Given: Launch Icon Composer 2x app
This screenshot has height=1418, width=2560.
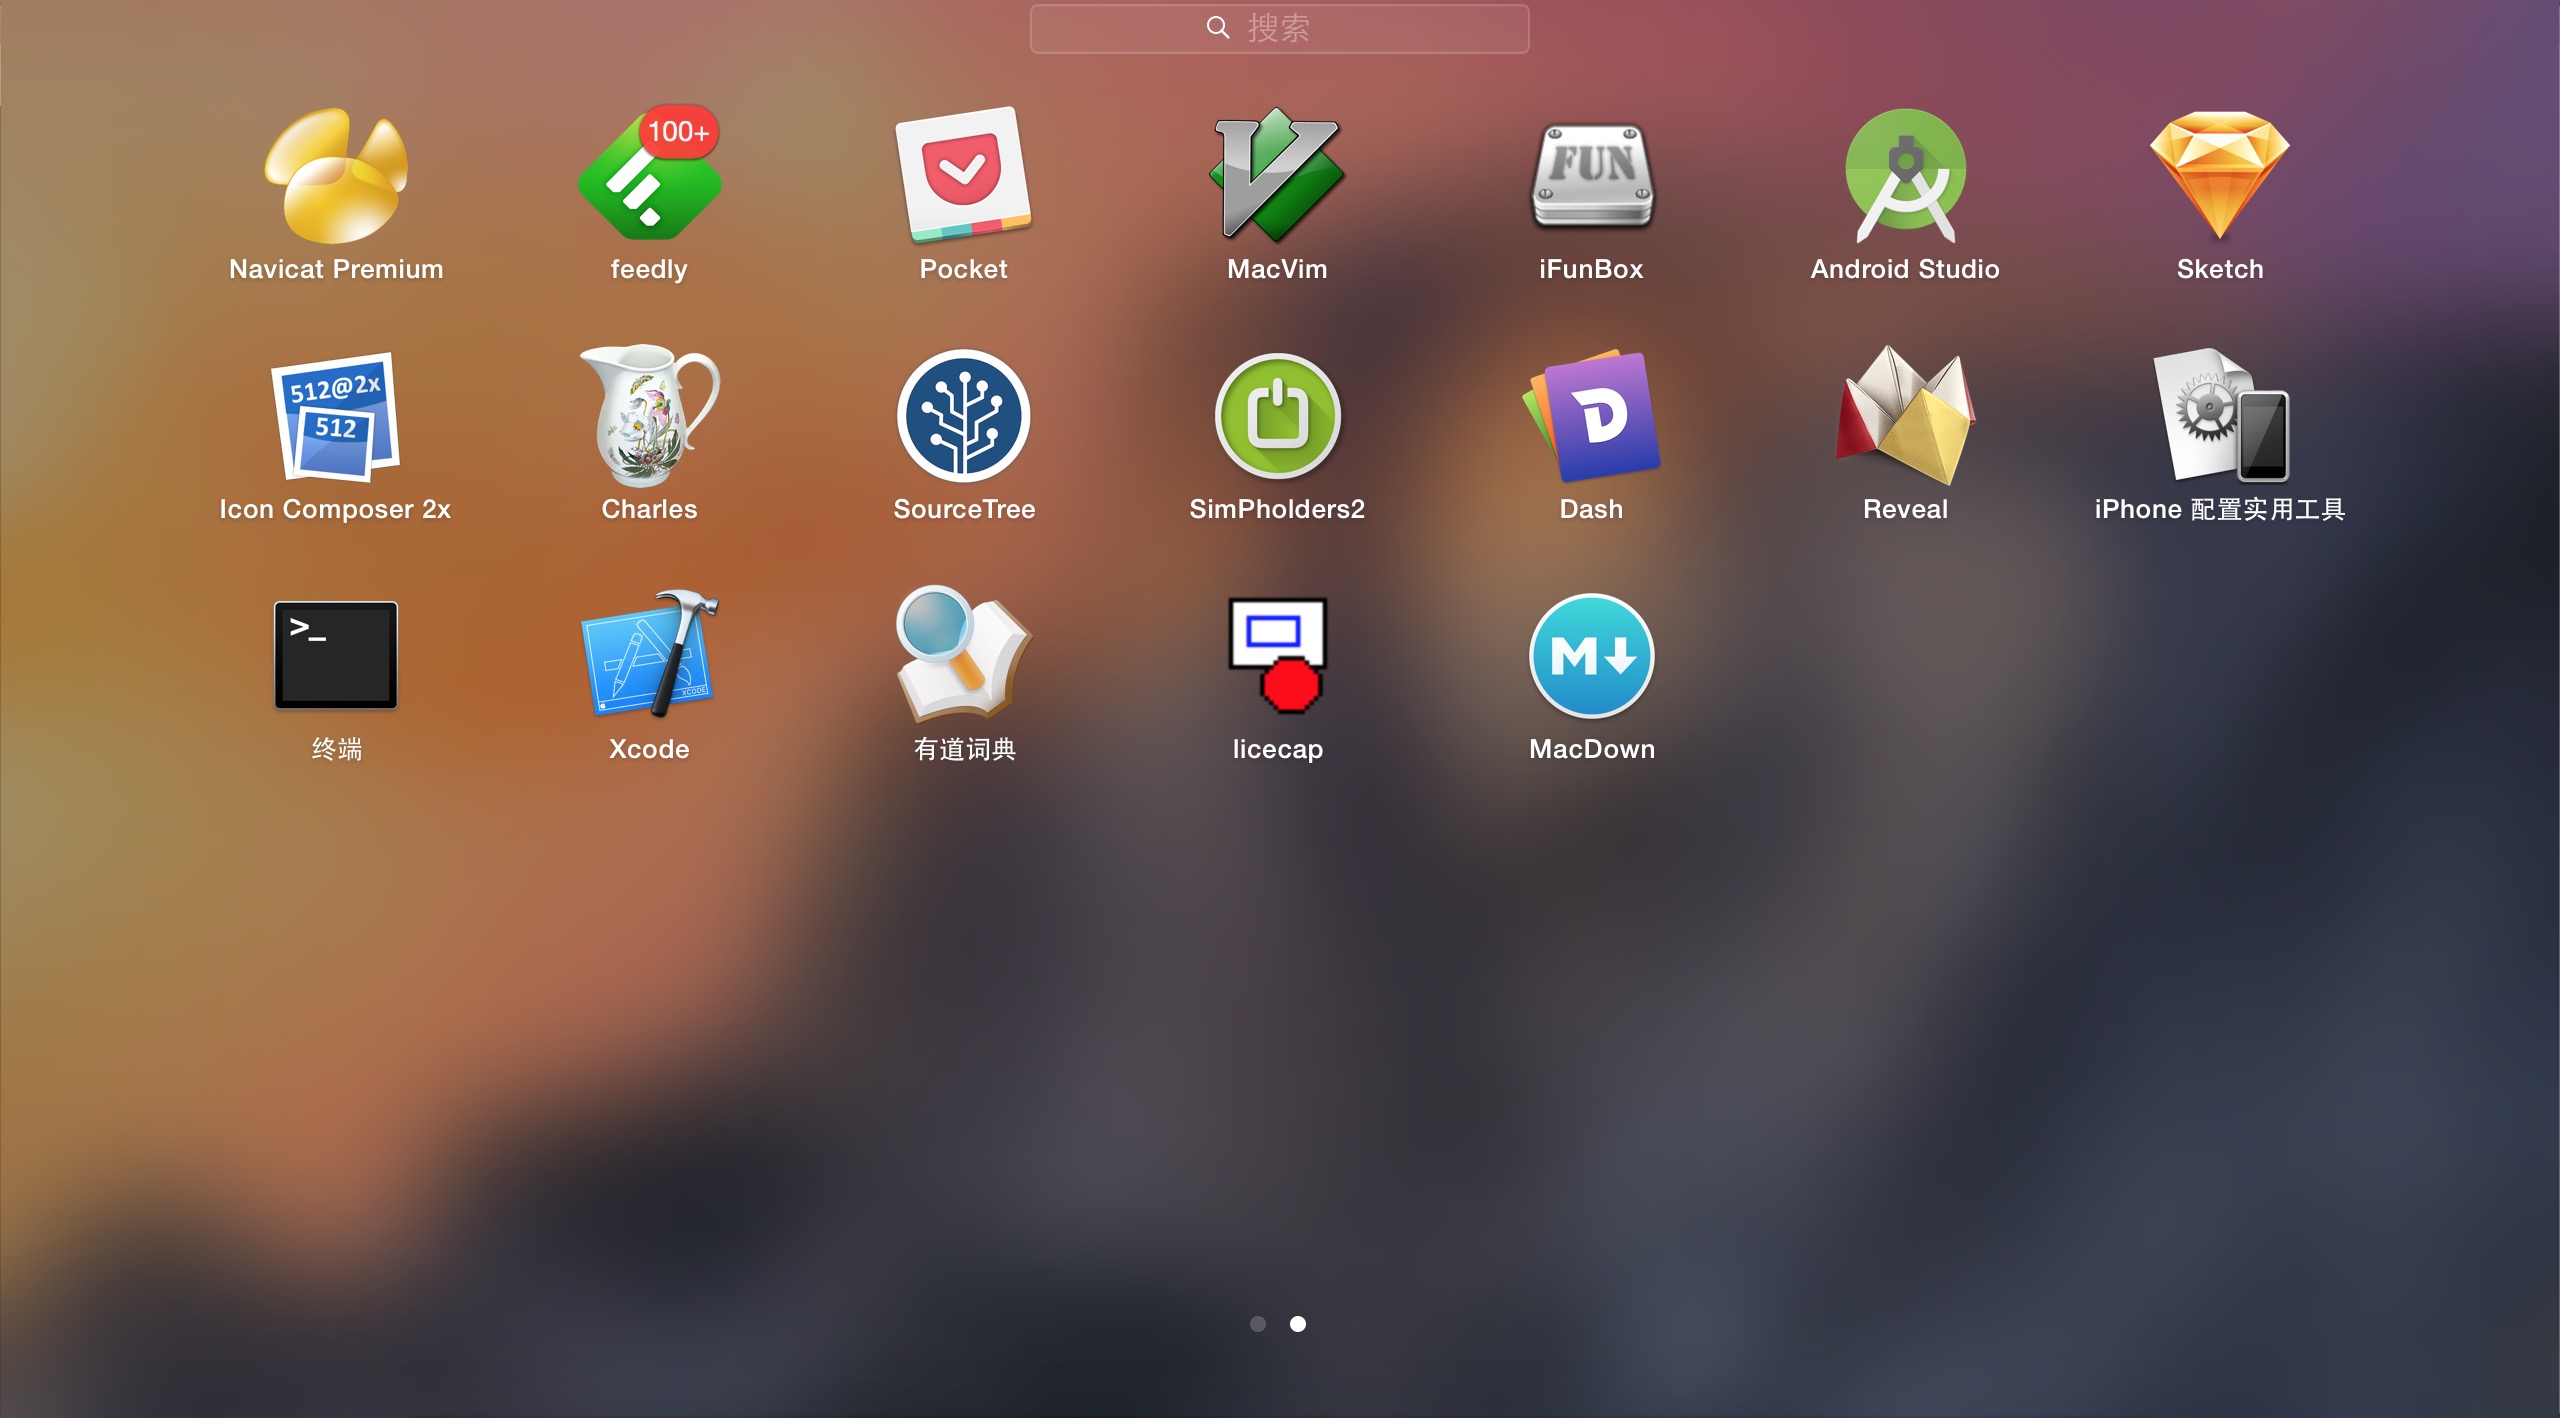Looking at the screenshot, I should pyautogui.click(x=336, y=416).
